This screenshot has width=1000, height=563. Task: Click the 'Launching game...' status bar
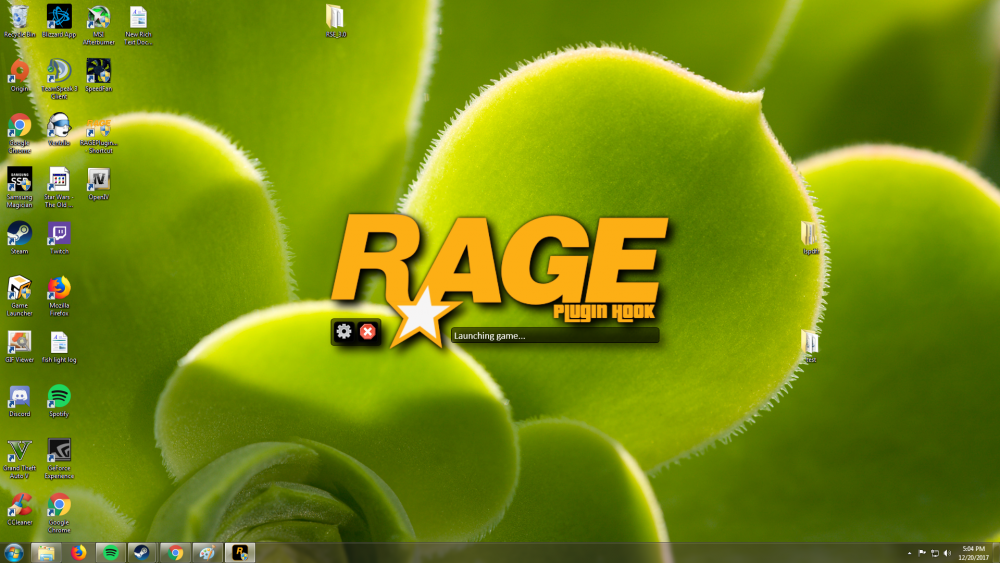click(555, 335)
